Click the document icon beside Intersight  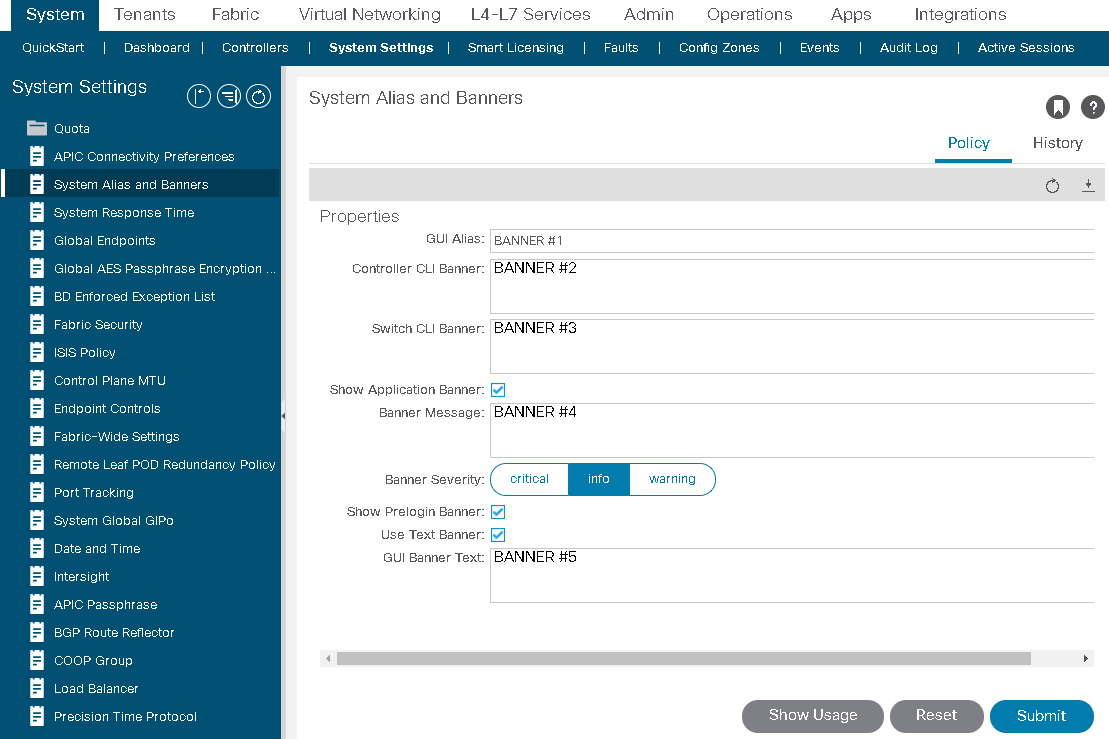pos(37,576)
